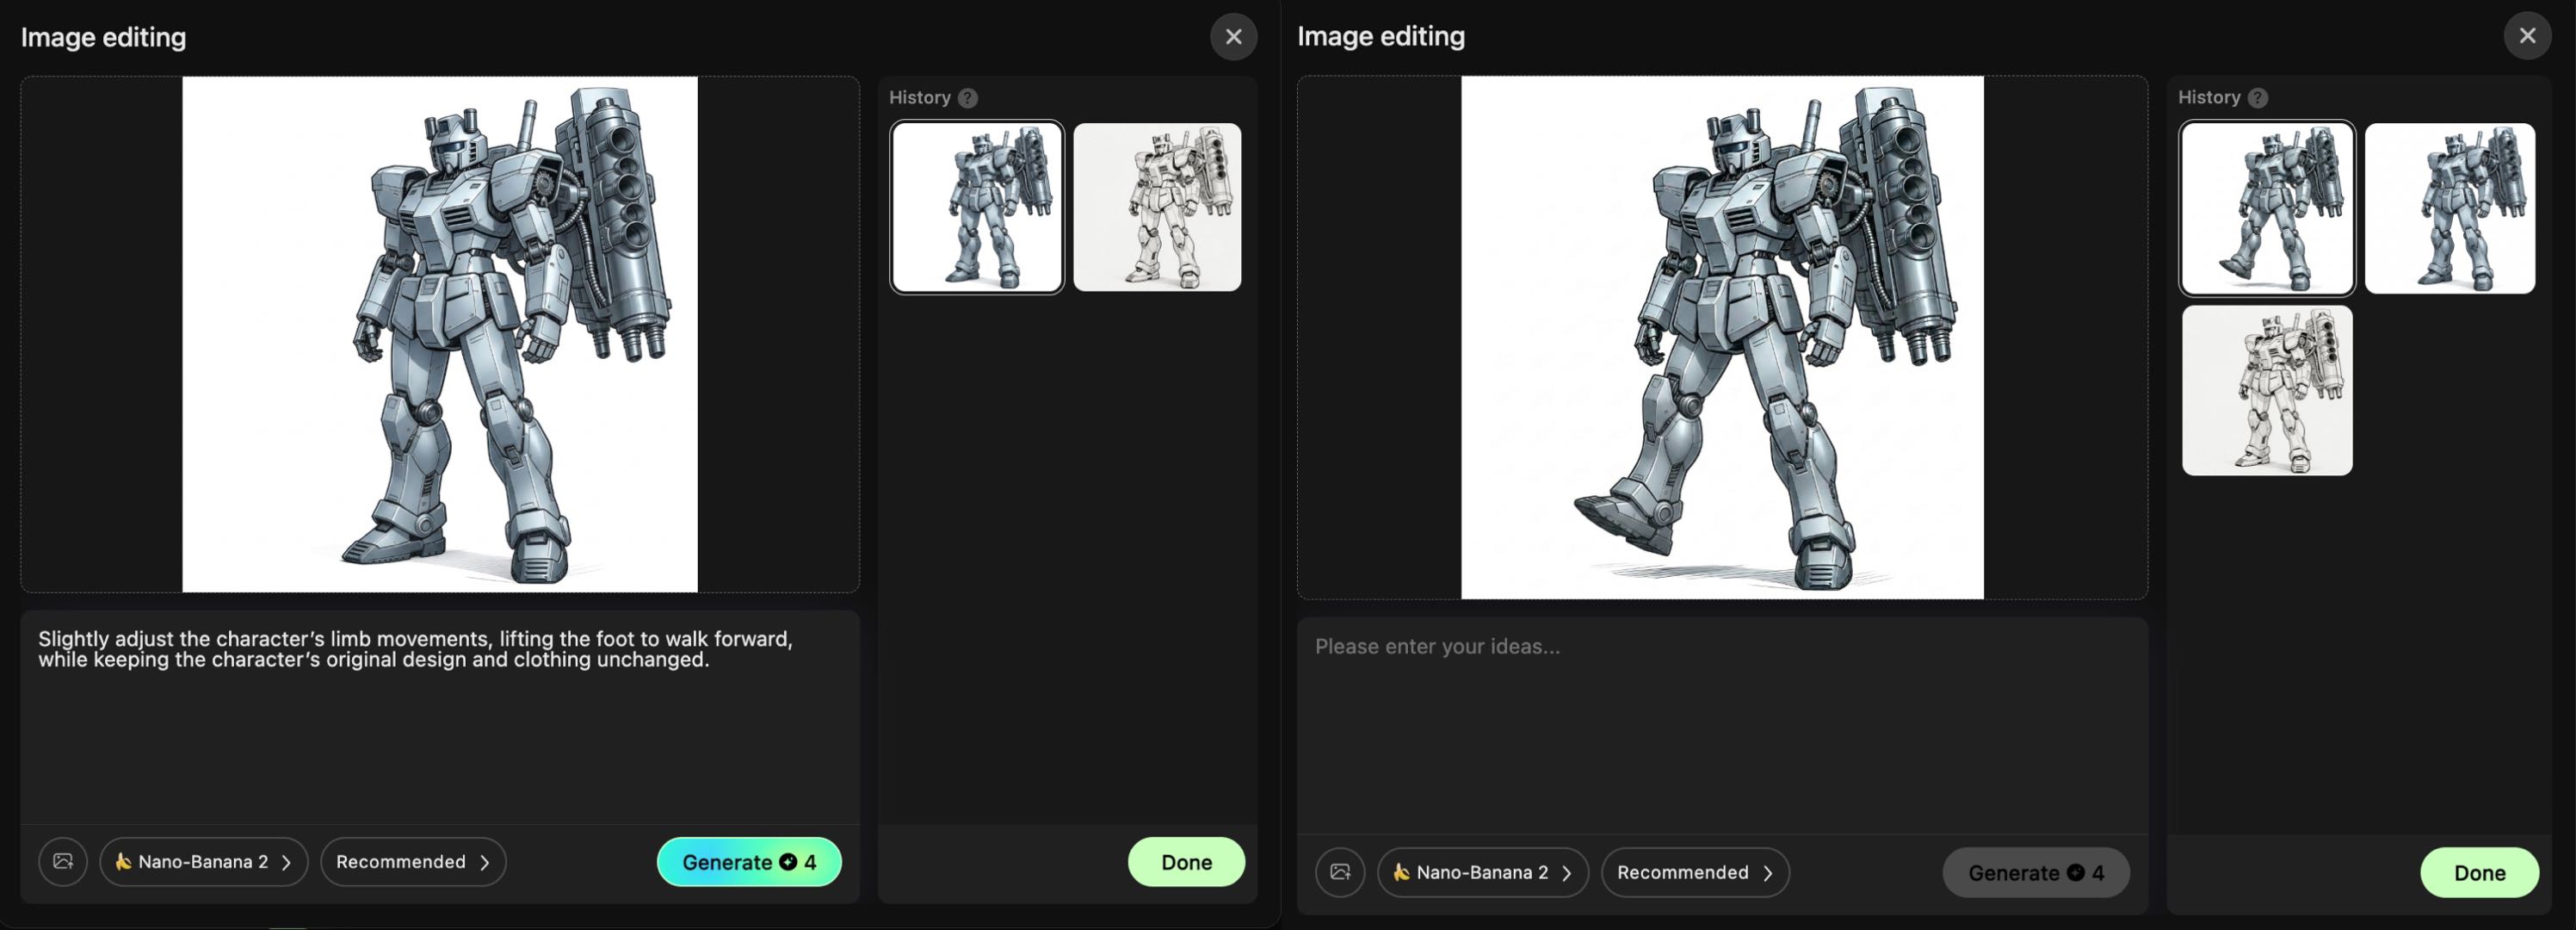The height and width of the screenshot is (930, 2576).
Task: Click the add image icon in the right dialog
Action: [x=1340, y=872]
